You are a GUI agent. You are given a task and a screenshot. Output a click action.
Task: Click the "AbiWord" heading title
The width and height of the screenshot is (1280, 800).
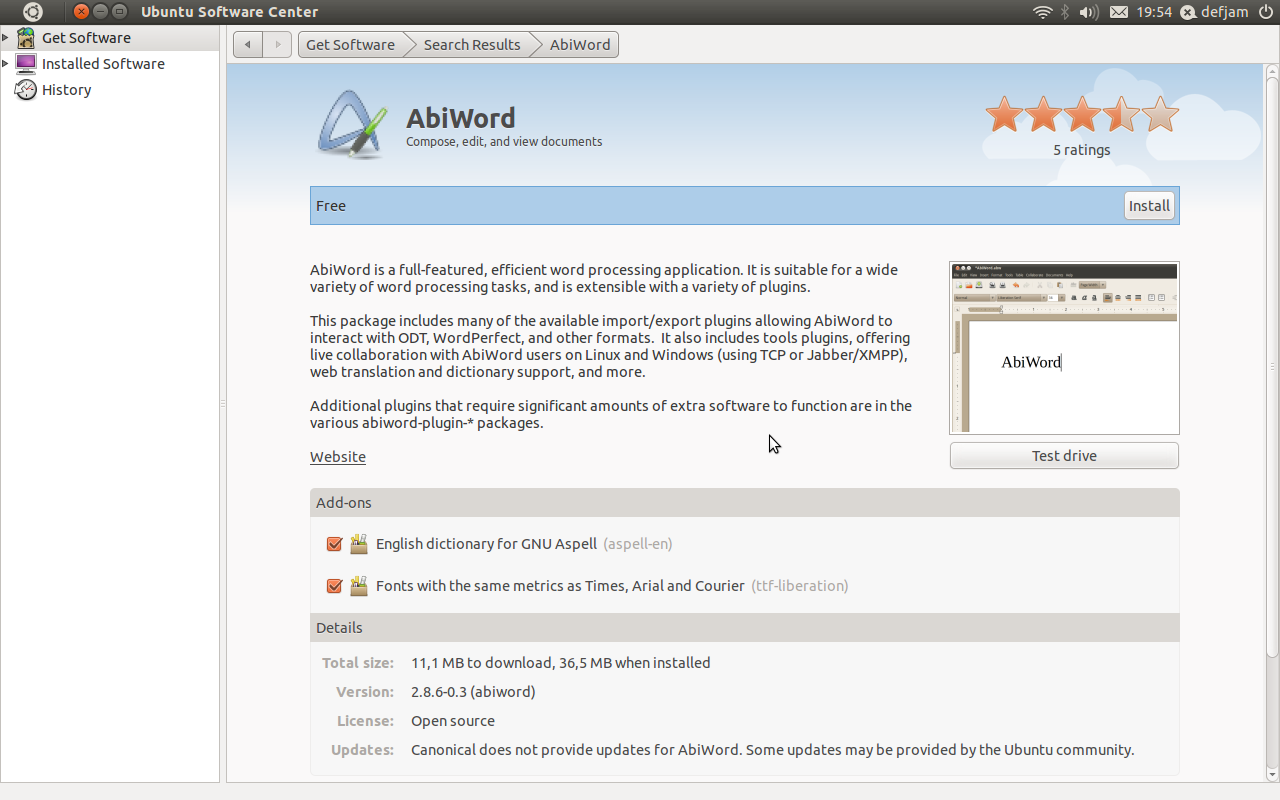click(x=461, y=118)
